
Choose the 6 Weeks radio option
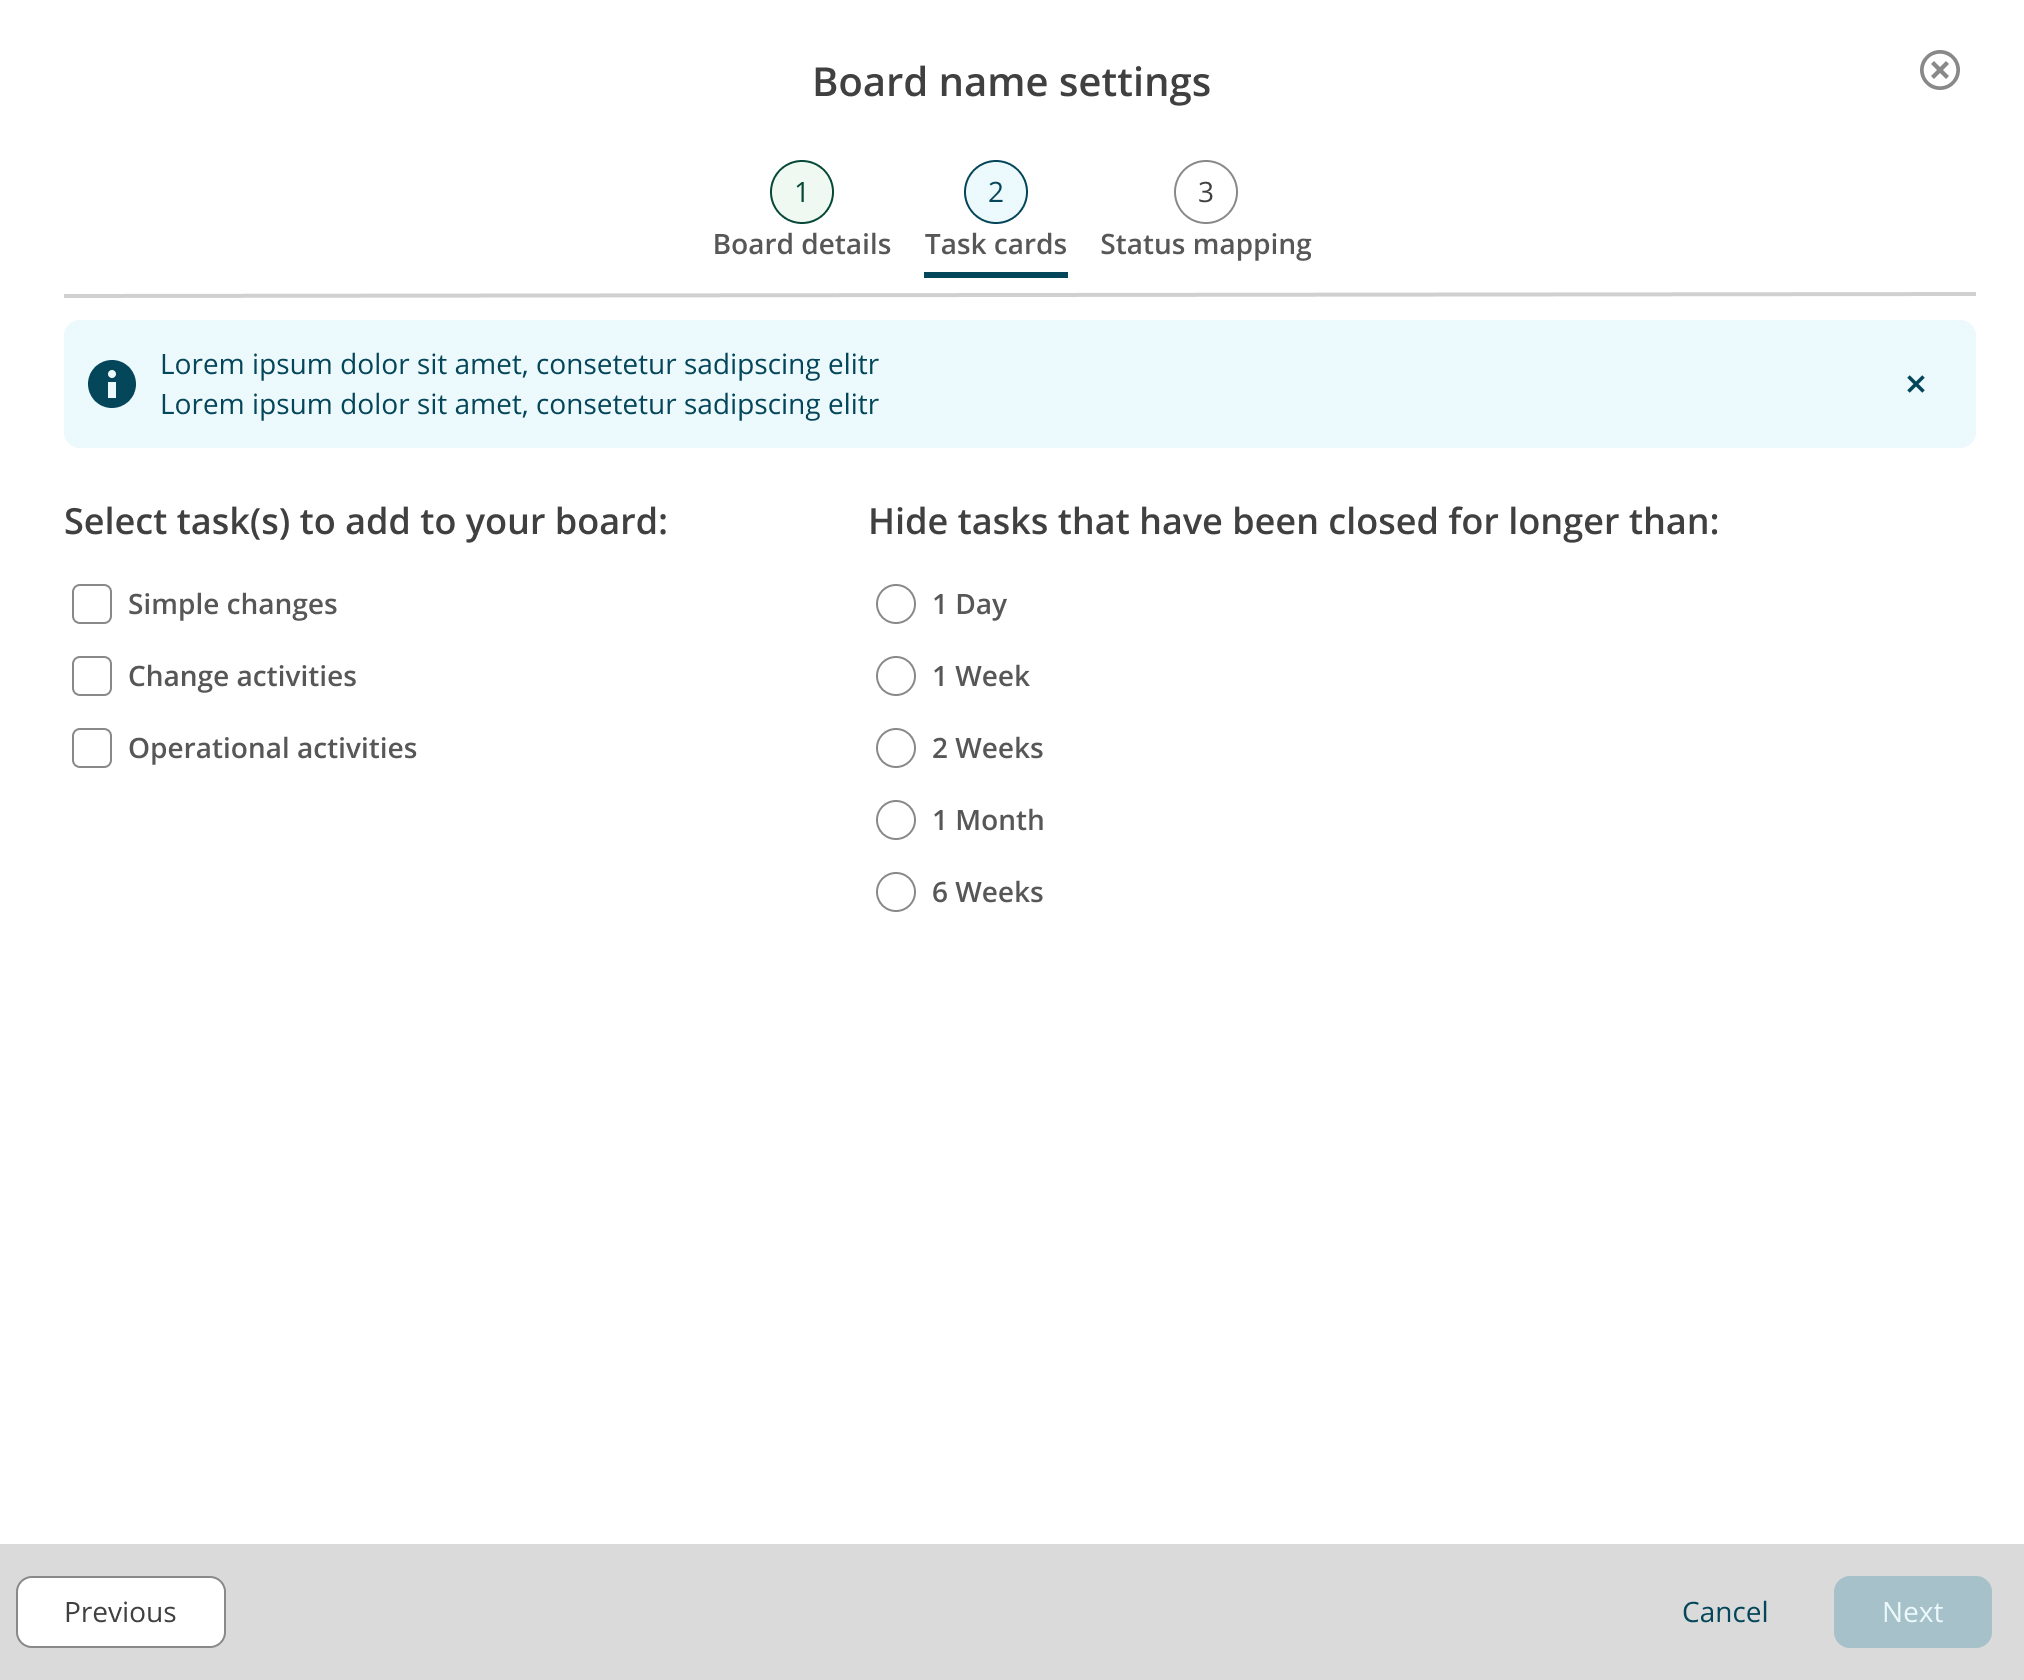click(895, 892)
